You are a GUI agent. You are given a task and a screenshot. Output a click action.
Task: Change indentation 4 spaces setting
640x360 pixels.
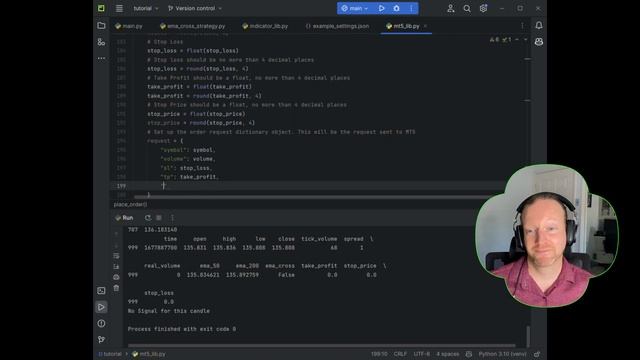pos(447,354)
